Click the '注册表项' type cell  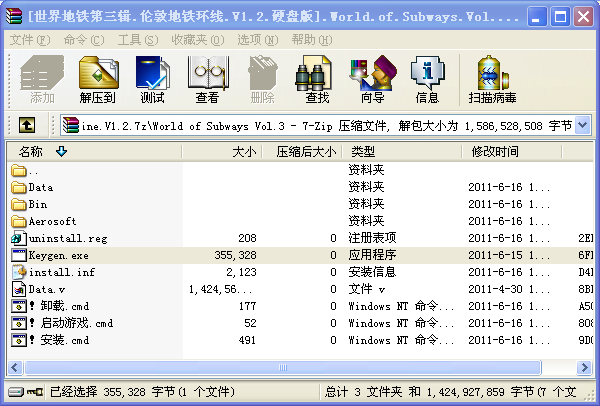point(372,238)
